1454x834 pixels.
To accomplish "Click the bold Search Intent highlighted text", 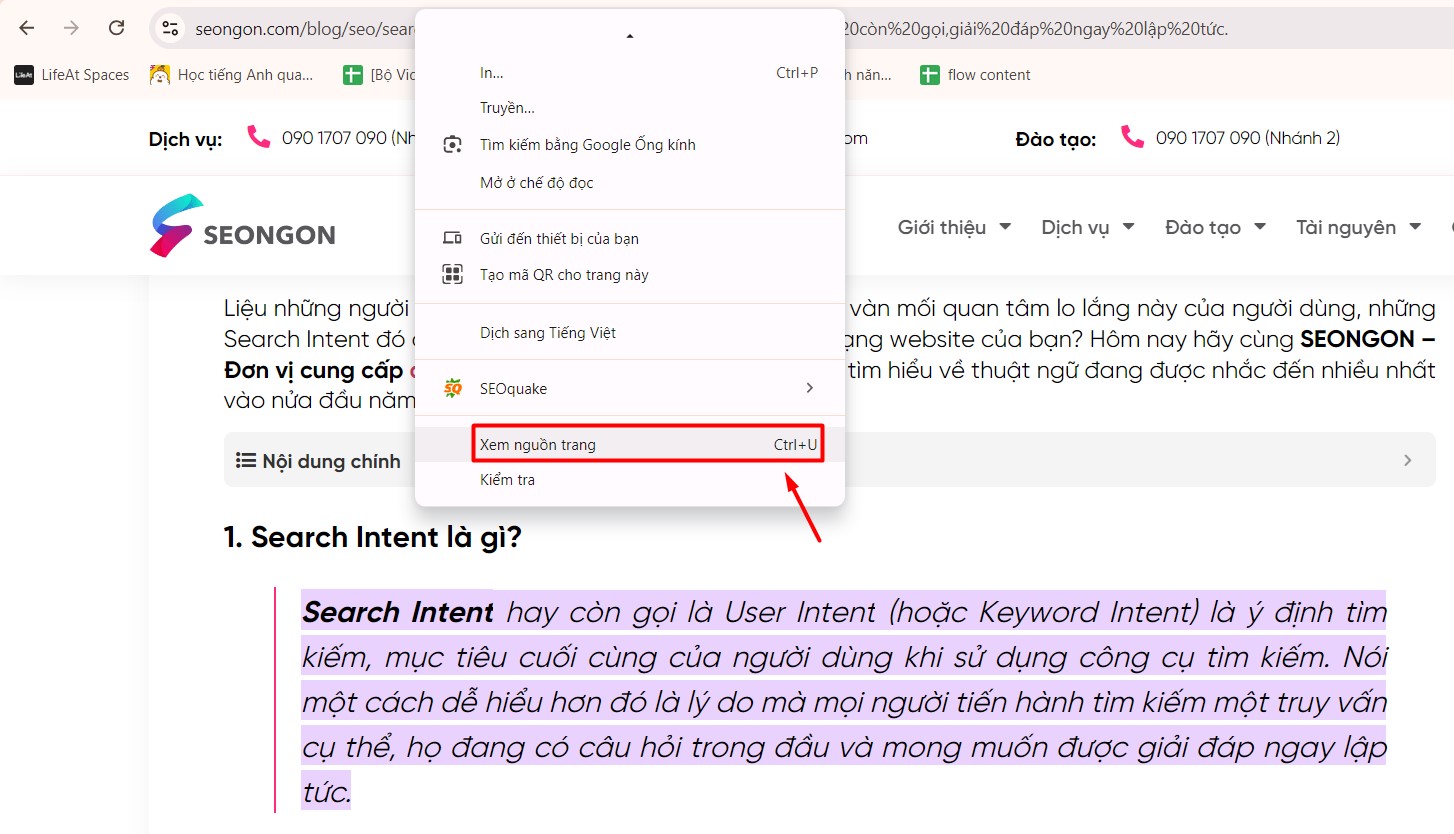I will (398, 612).
